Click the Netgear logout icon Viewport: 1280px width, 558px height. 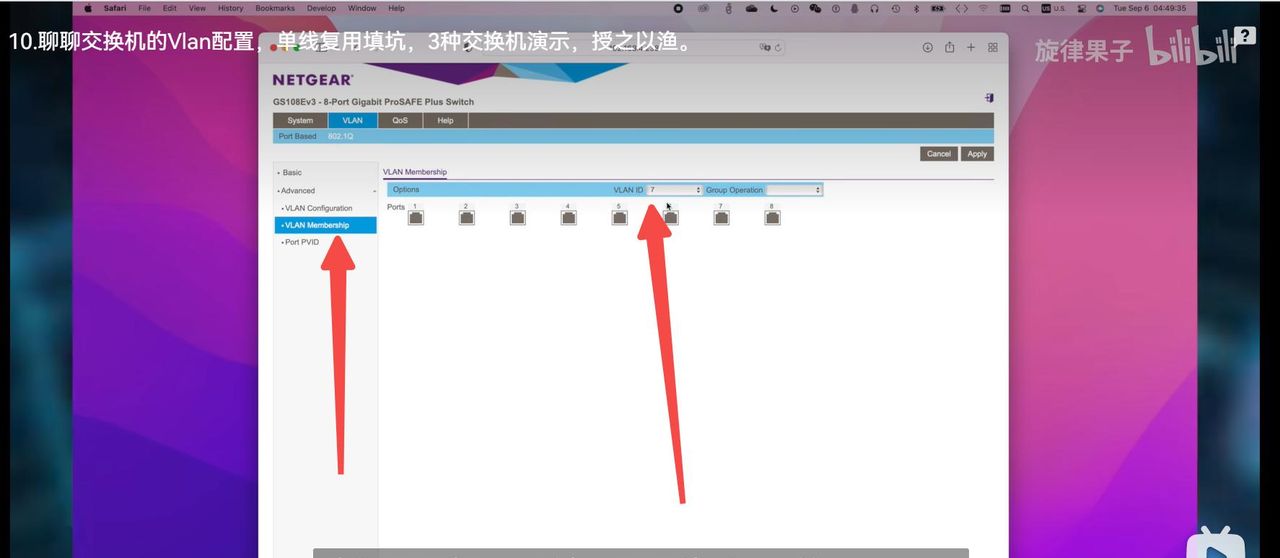(x=988, y=98)
